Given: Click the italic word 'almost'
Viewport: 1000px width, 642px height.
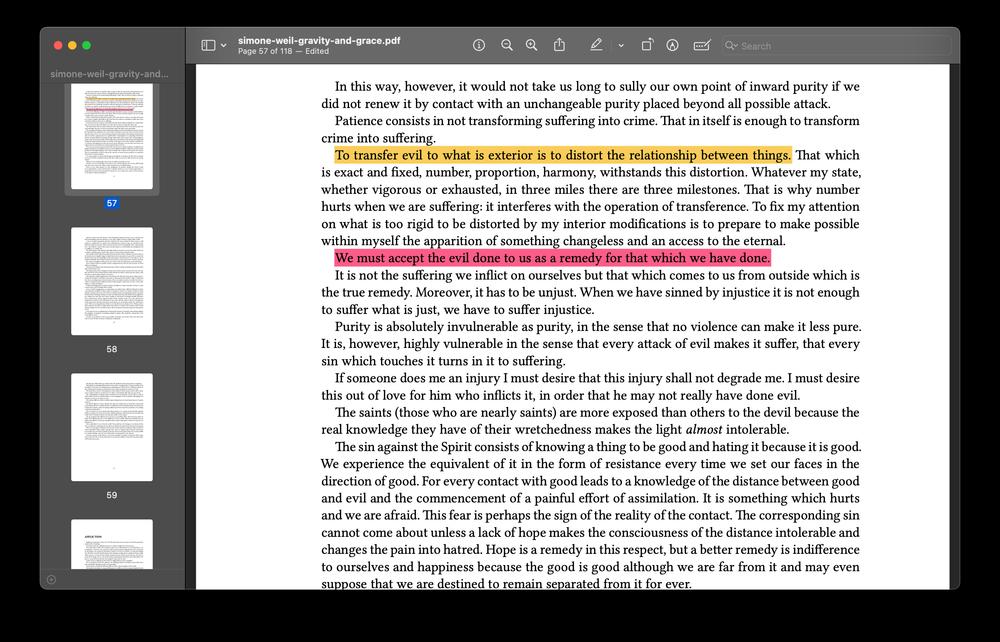Looking at the screenshot, I should pyautogui.click(x=704, y=429).
